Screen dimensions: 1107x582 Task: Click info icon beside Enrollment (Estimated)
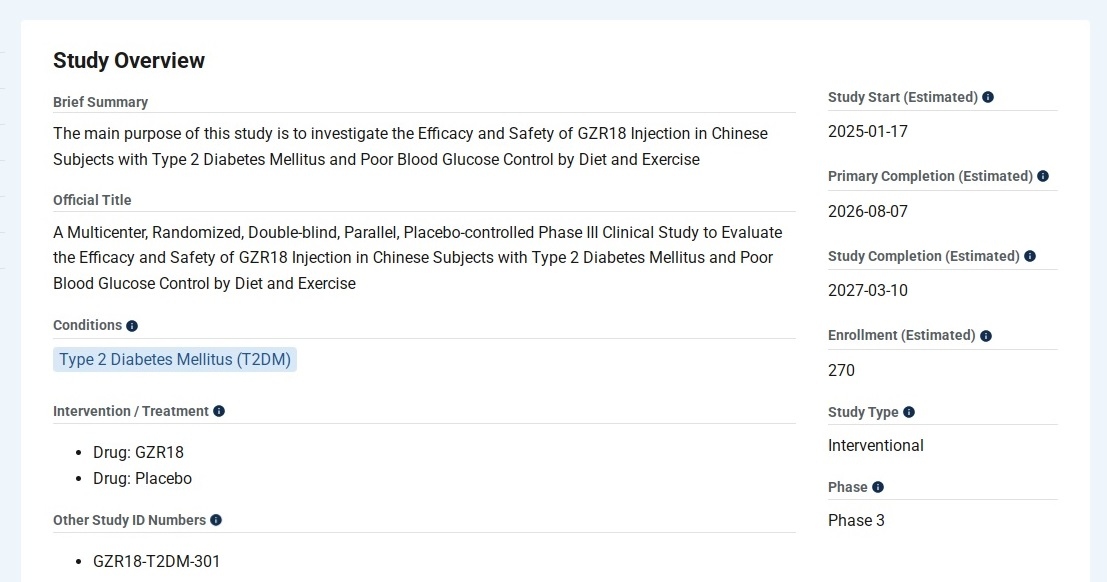[986, 336]
